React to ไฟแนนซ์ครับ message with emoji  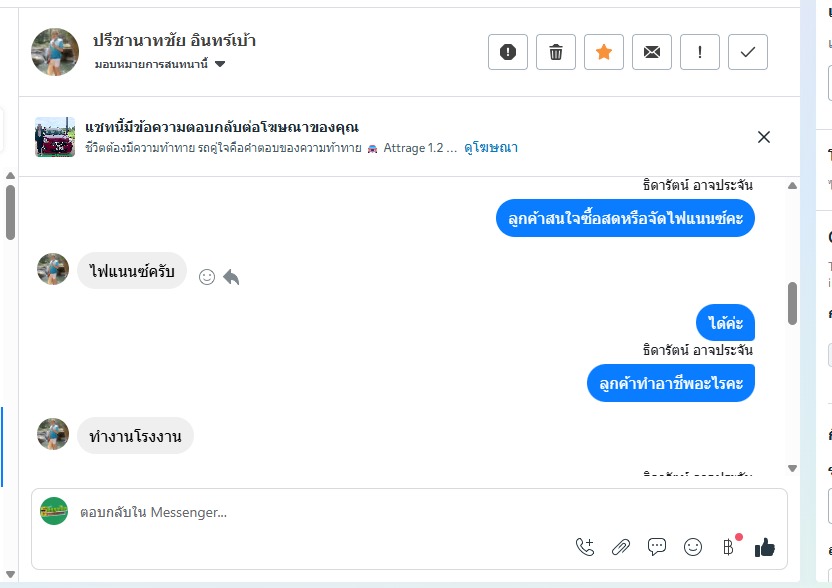tap(207, 277)
